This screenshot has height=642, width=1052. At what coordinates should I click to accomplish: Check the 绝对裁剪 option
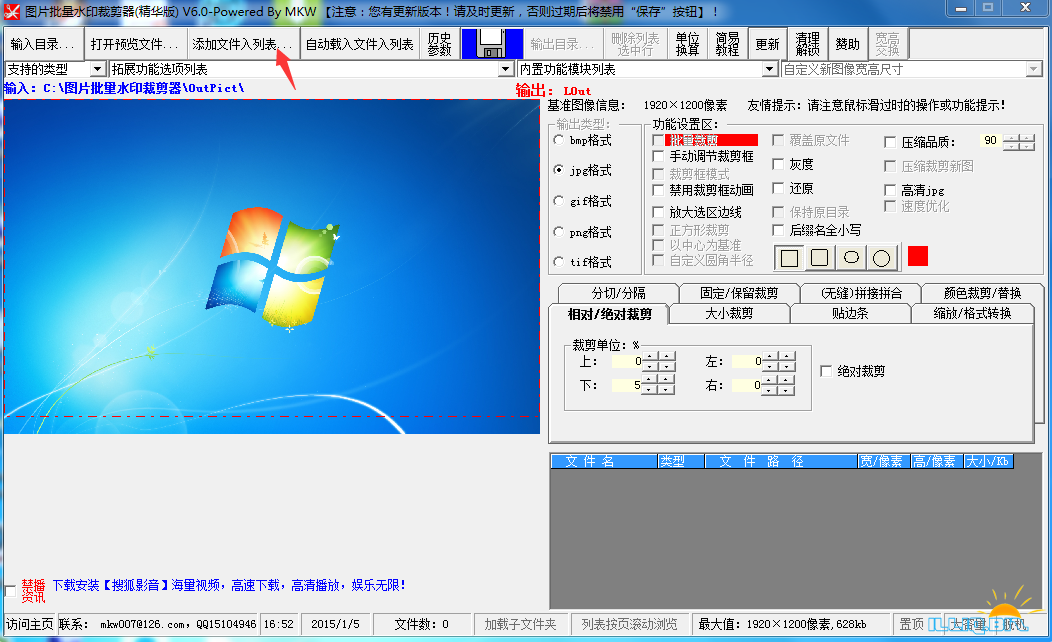827,372
